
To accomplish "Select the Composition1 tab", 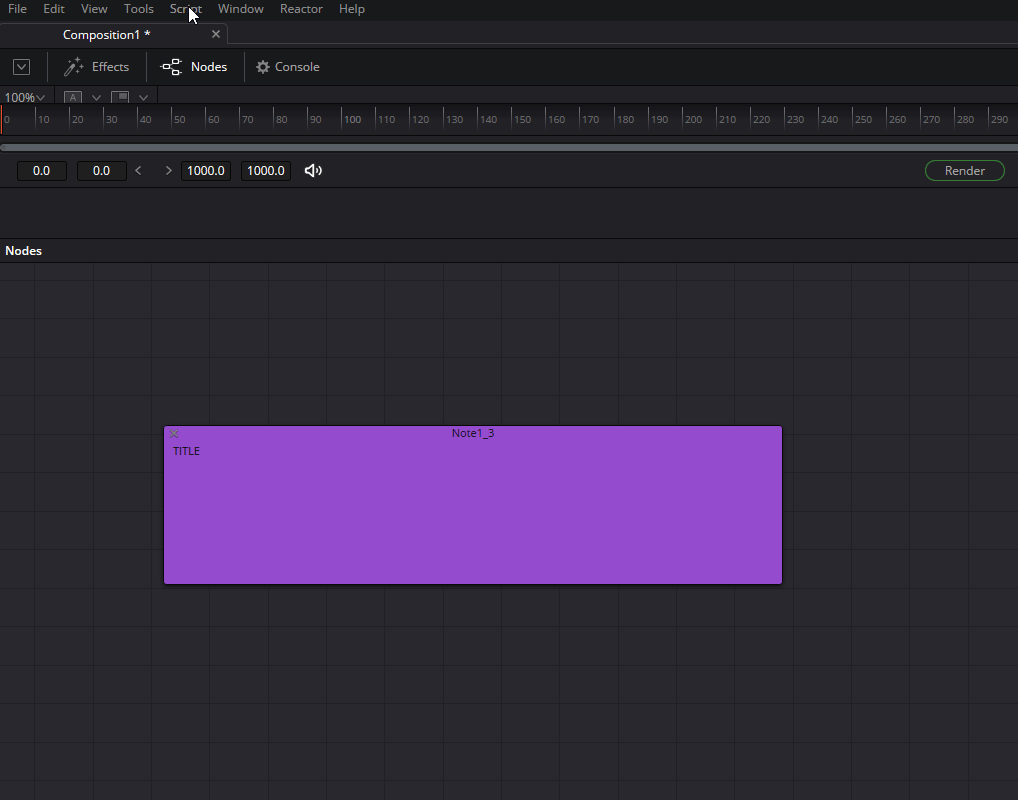I will tap(106, 34).
